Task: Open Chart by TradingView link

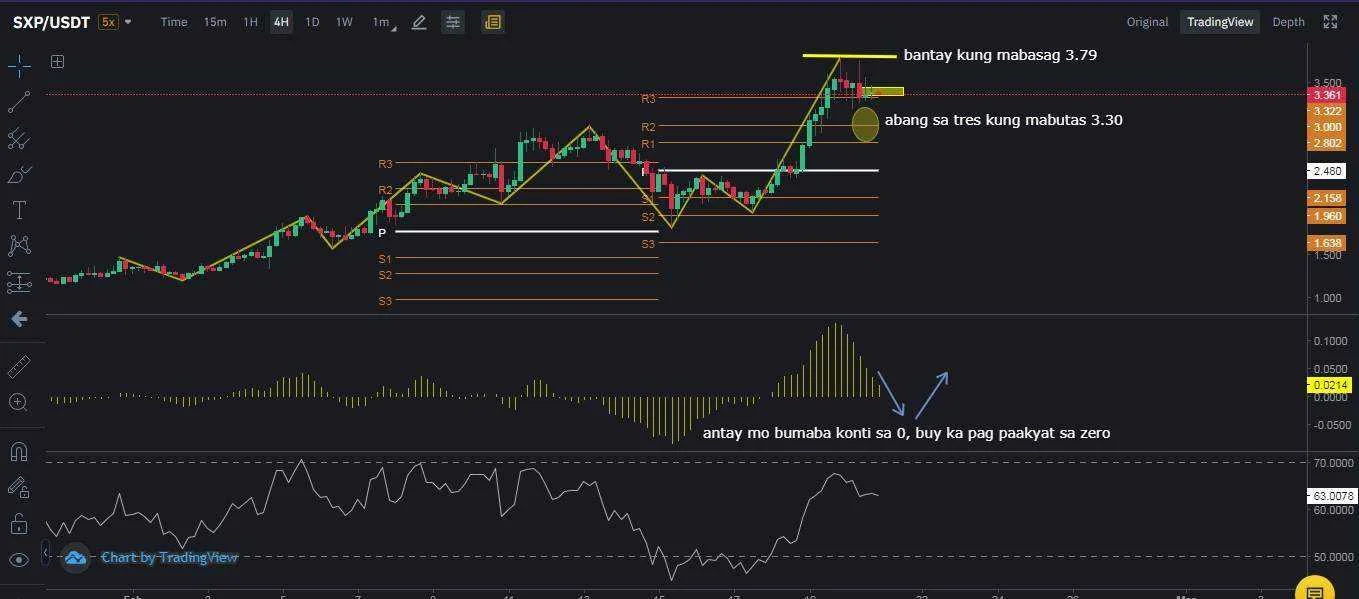Action: tap(169, 557)
